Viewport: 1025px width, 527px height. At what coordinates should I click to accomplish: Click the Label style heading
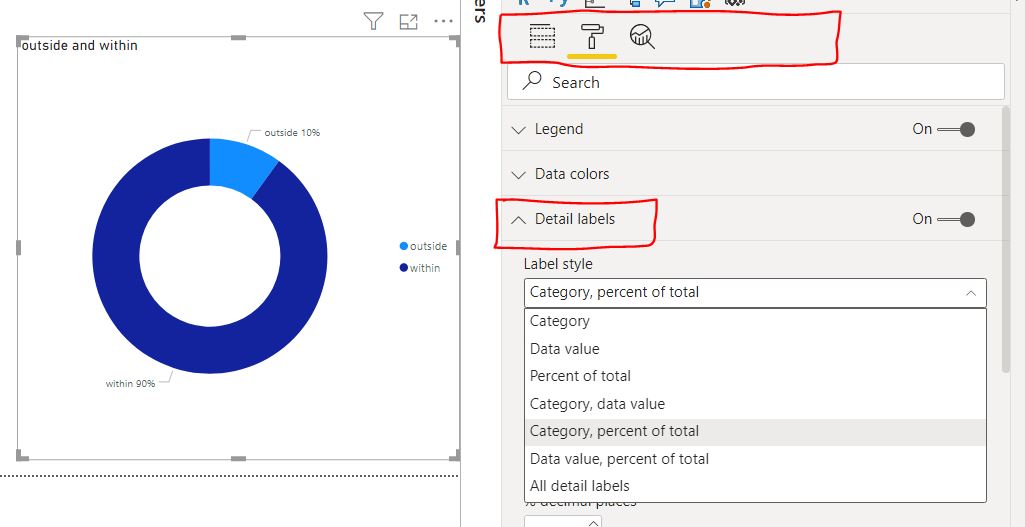558,264
